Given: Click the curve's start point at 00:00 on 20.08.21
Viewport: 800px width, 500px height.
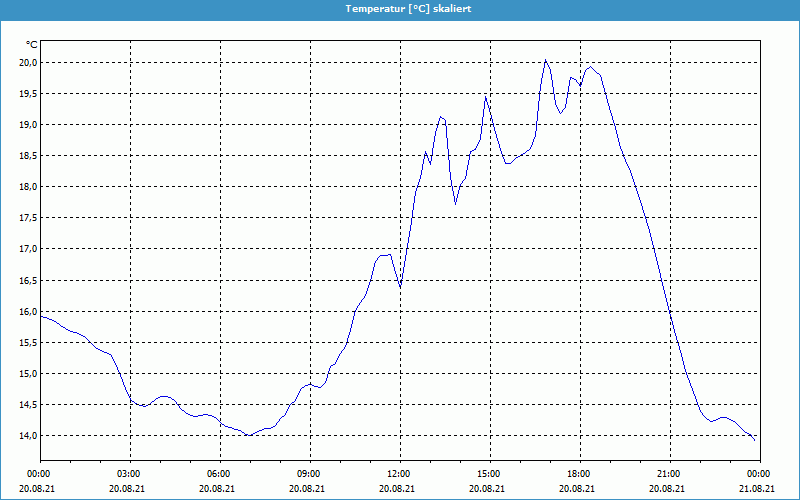Looking at the screenshot, I should [x=40, y=316].
